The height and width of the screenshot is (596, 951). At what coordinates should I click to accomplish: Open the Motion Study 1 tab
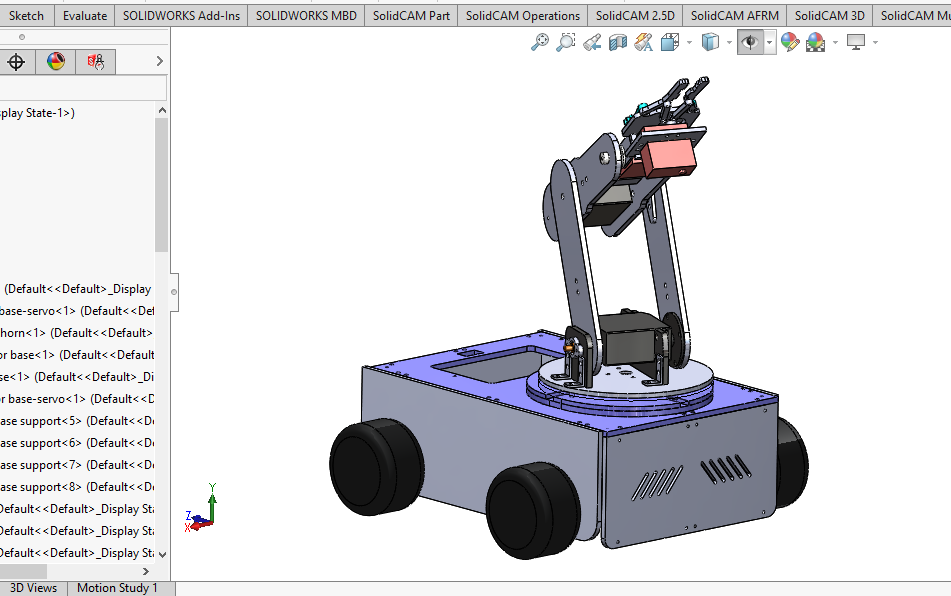coord(117,588)
